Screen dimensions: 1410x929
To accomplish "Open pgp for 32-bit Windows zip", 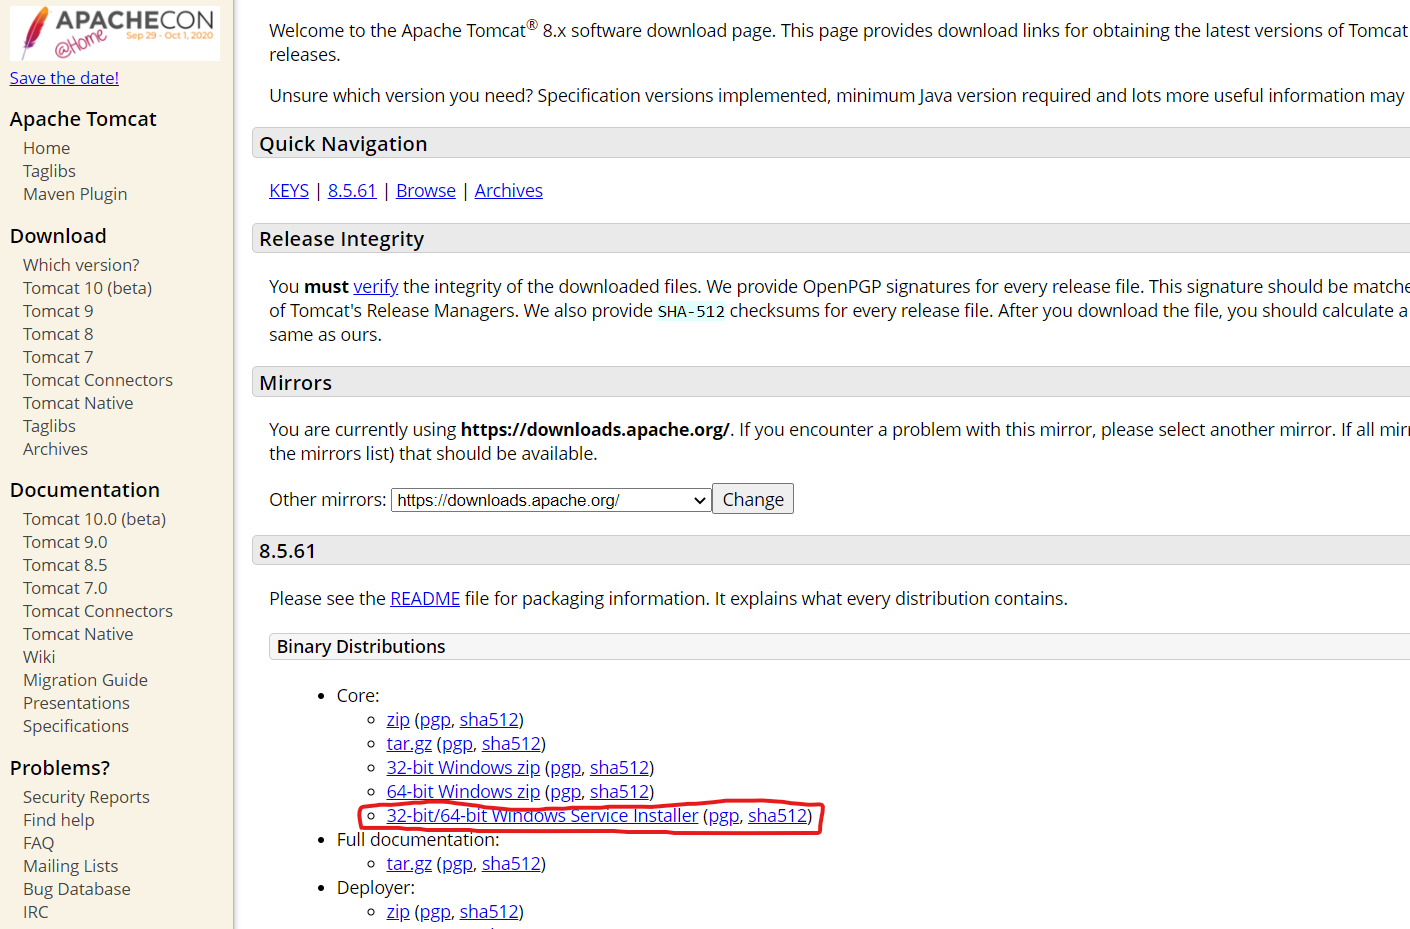I will tap(565, 768).
